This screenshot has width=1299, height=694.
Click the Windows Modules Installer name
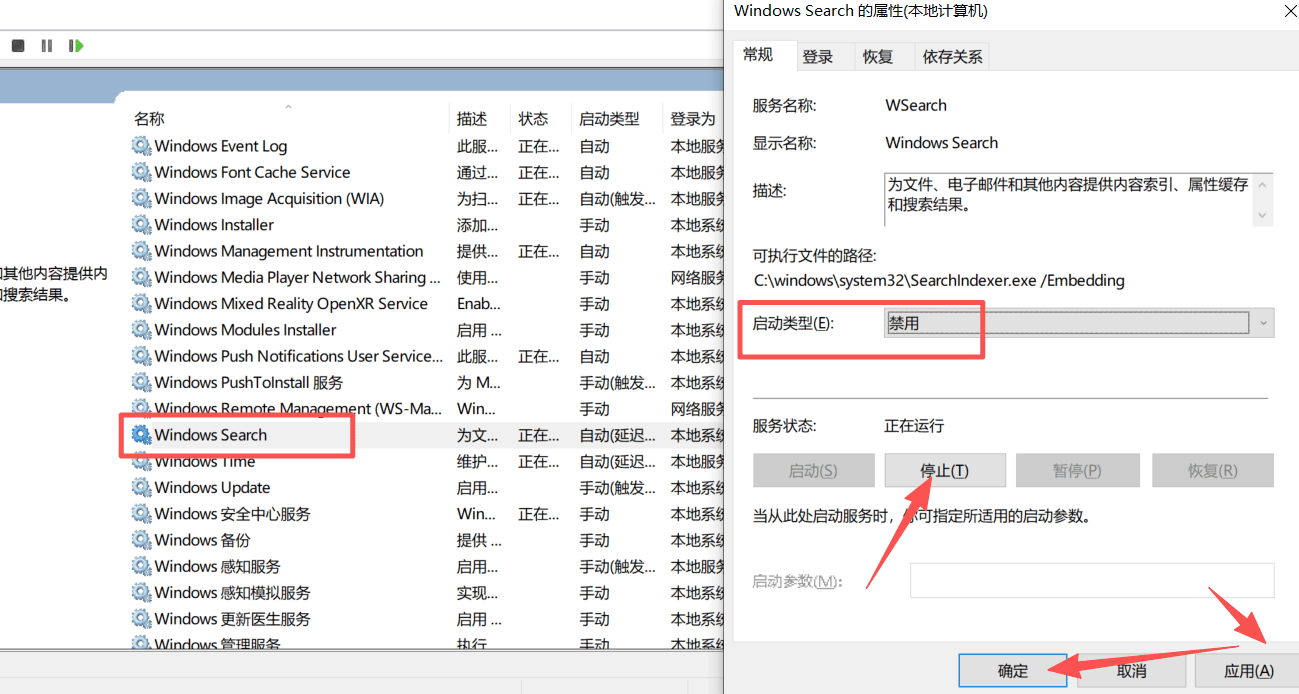pos(245,330)
